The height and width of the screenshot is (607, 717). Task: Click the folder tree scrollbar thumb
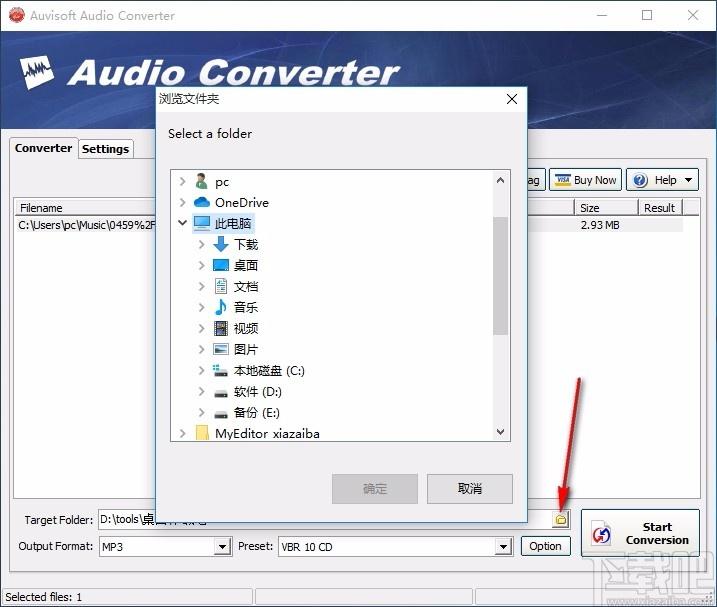pos(501,276)
